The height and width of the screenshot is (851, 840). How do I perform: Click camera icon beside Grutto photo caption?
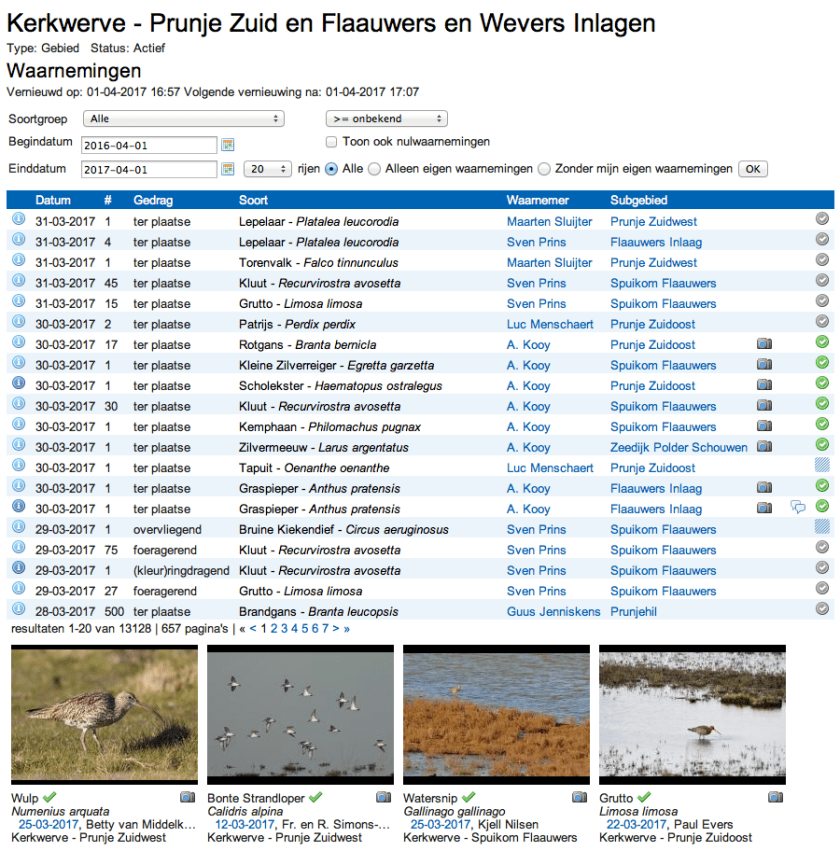(x=776, y=797)
